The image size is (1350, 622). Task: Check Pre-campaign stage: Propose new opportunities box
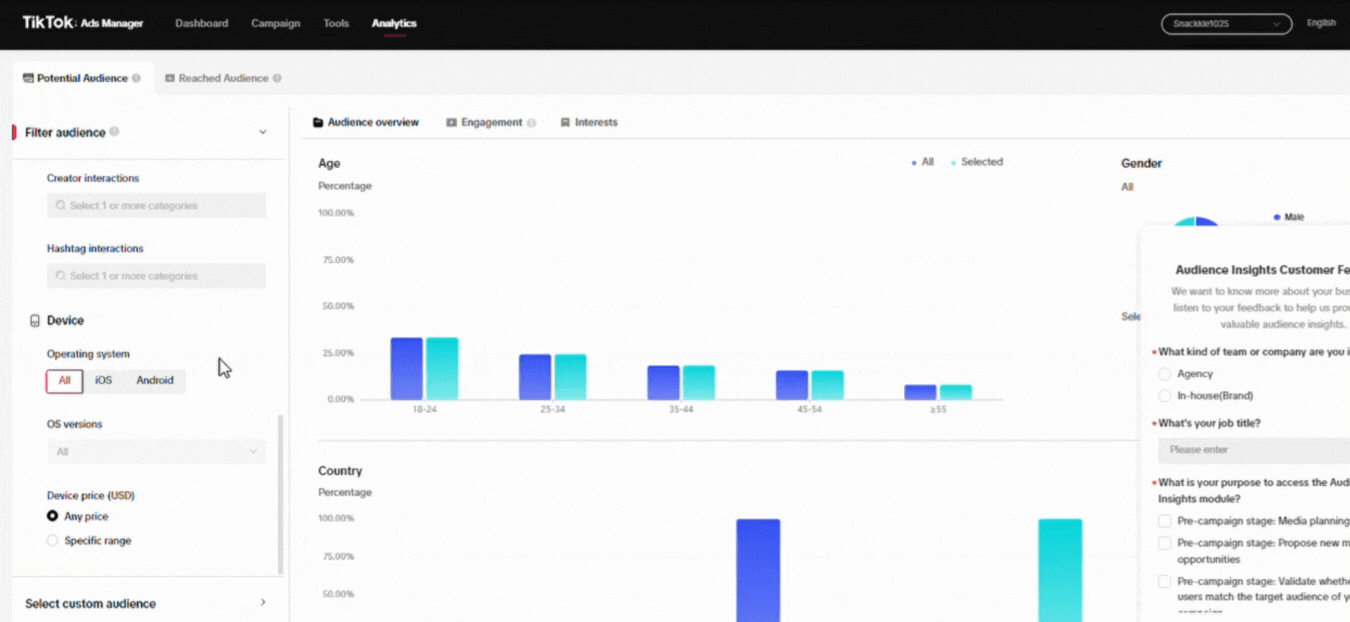1164,543
